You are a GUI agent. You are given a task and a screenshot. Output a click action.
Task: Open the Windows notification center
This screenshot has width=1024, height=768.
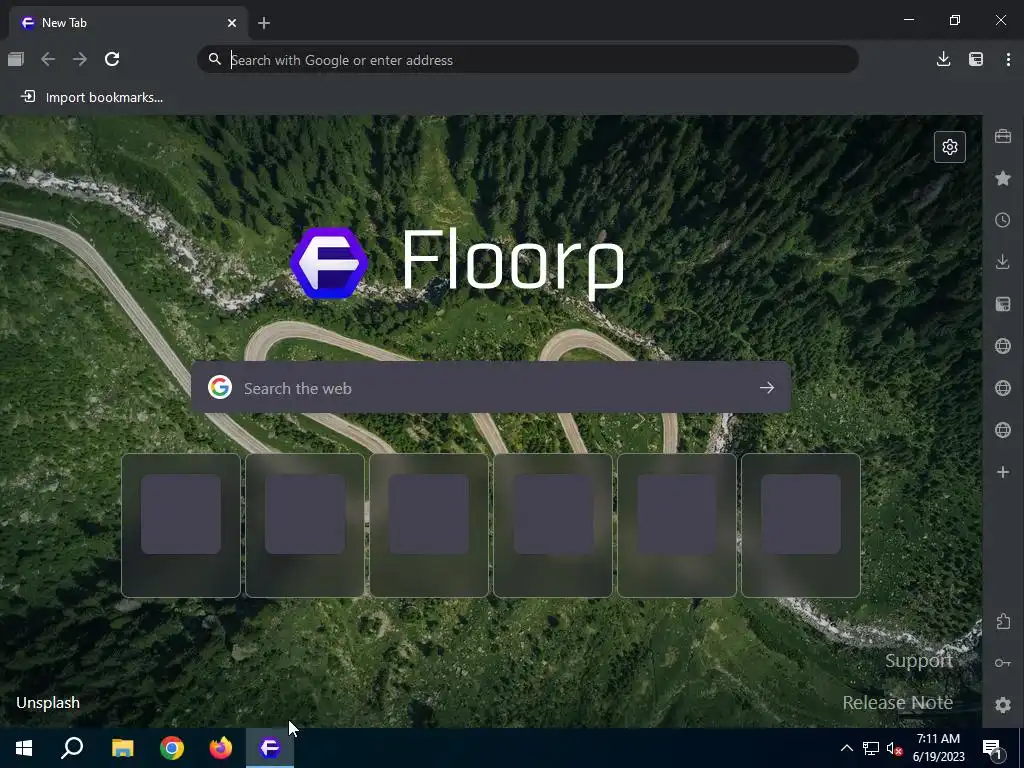991,748
